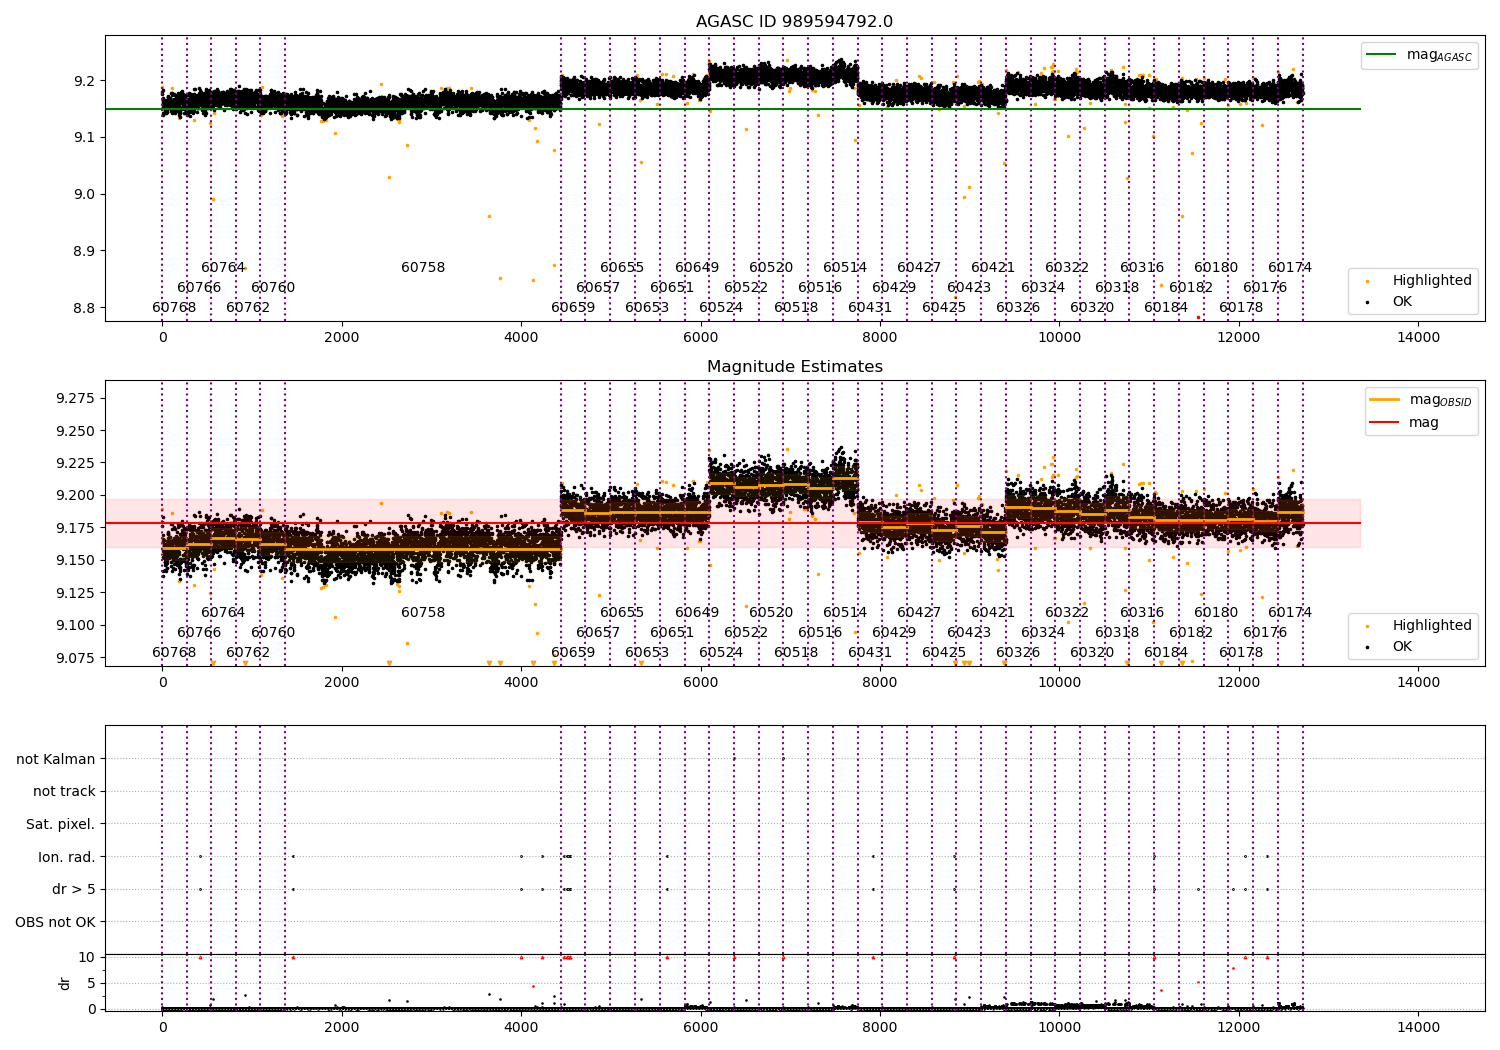The width and height of the screenshot is (1500, 1050).
Task: Click obsid label "60768" in AGASC ID plot
Action: click(174, 307)
